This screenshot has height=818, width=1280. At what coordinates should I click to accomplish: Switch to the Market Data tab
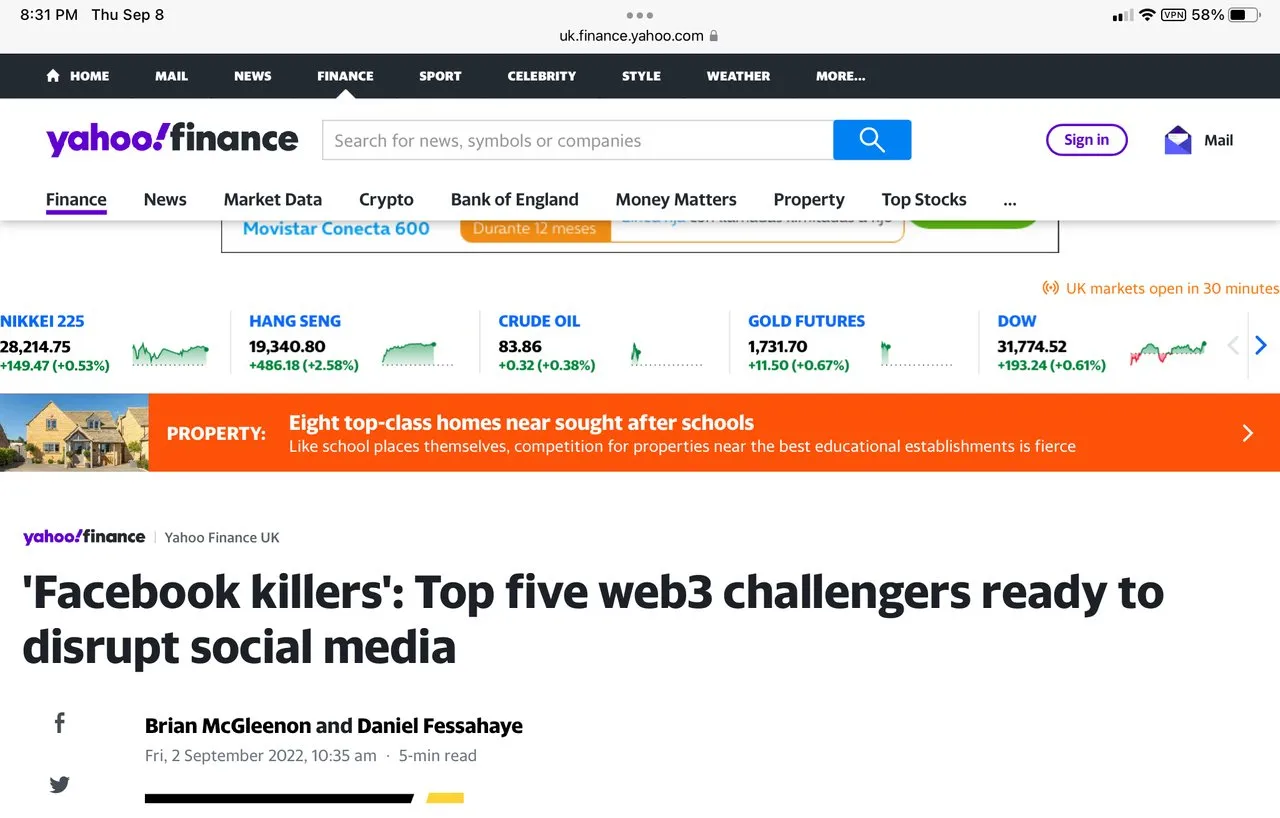pos(273,199)
